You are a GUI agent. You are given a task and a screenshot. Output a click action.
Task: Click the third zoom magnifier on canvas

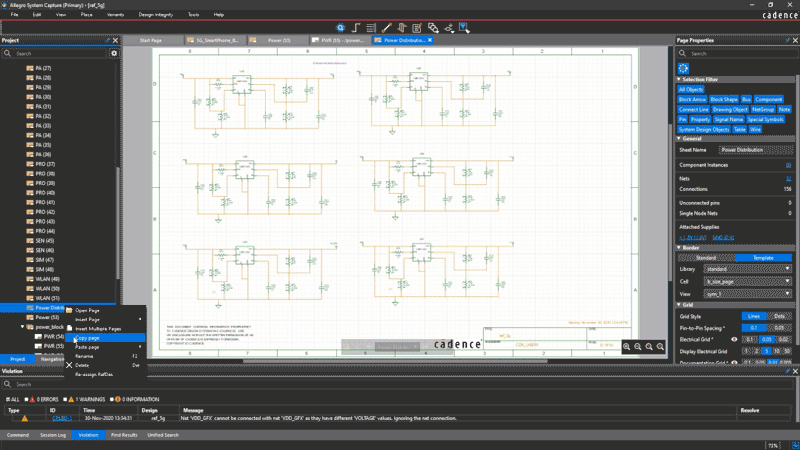[649, 346]
